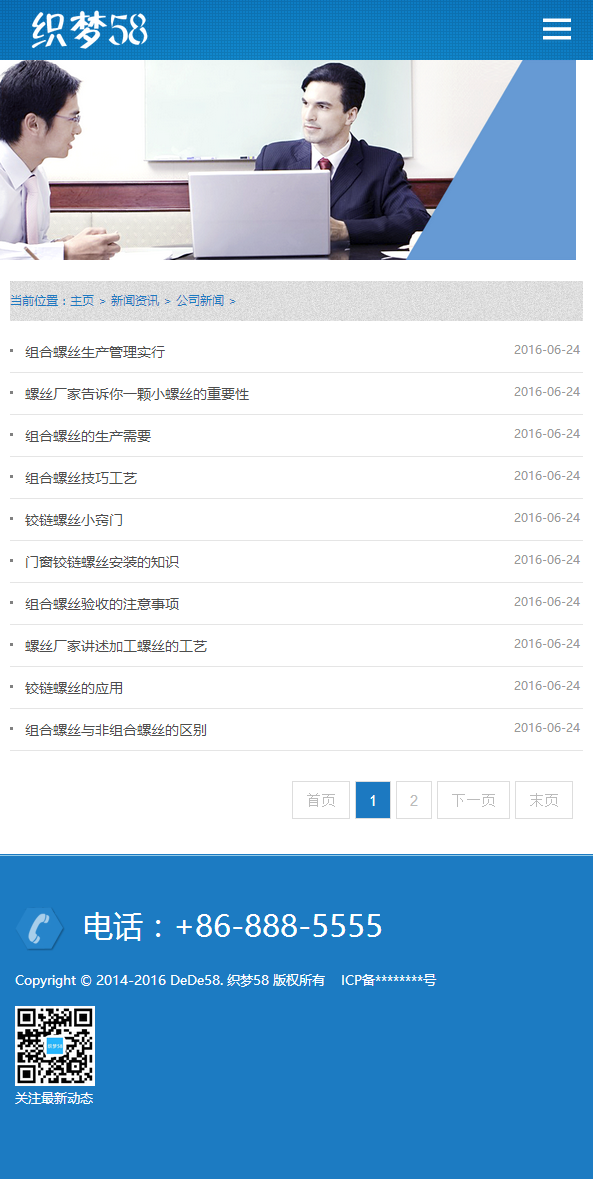Open article 铰链螺丝小窍门
Image resolution: width=593 pixels, height=1179 pixels.
[x=74, y=520]
